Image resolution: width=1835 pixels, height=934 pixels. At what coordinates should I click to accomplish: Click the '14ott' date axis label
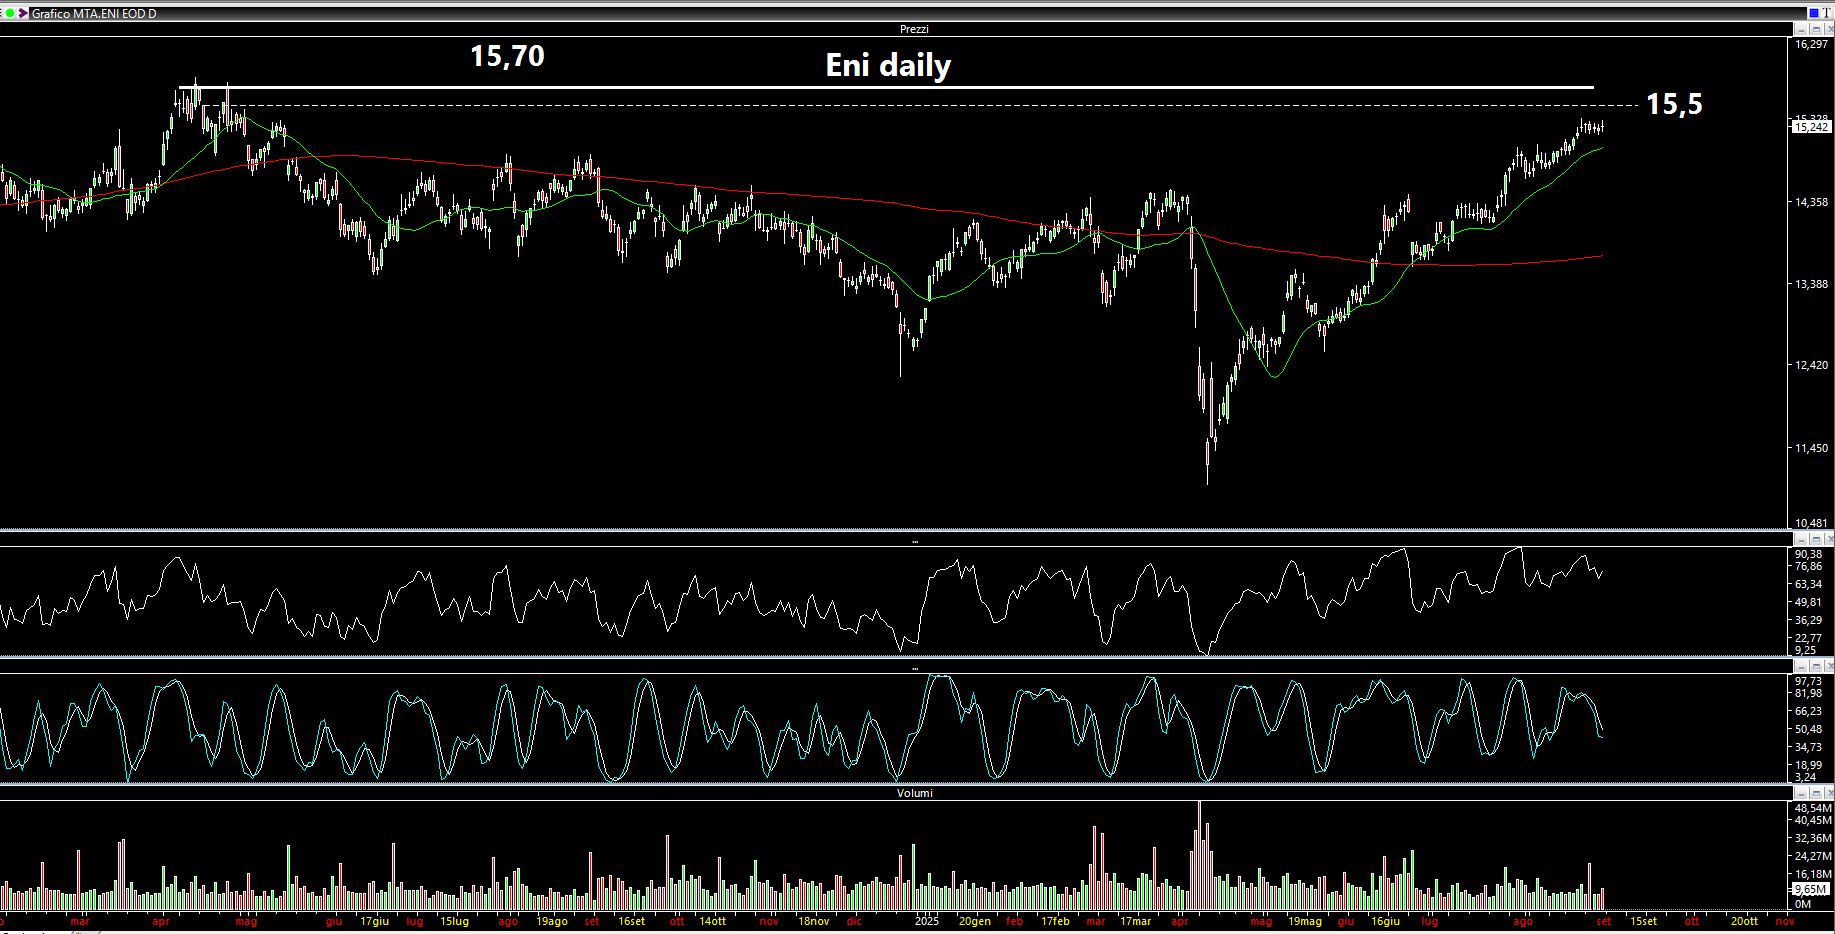(712, 921)
